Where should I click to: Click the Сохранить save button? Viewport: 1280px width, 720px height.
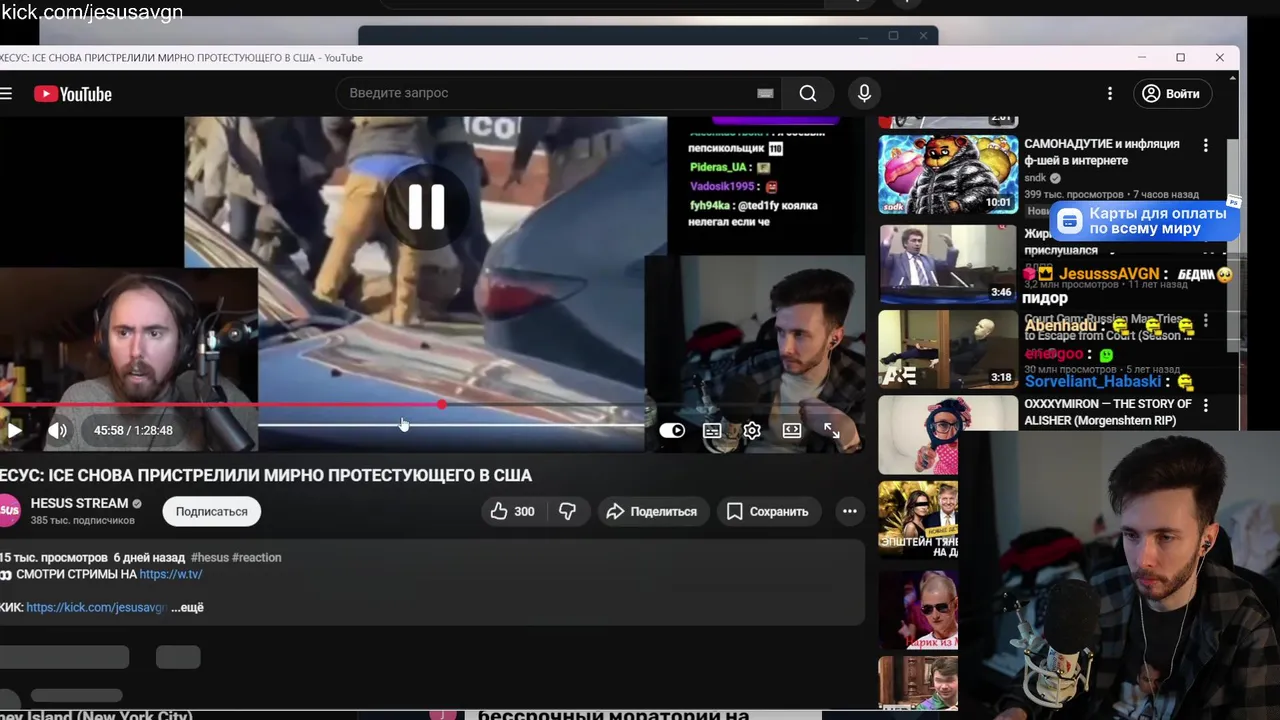pyautogui.click(x=767, y=511)
